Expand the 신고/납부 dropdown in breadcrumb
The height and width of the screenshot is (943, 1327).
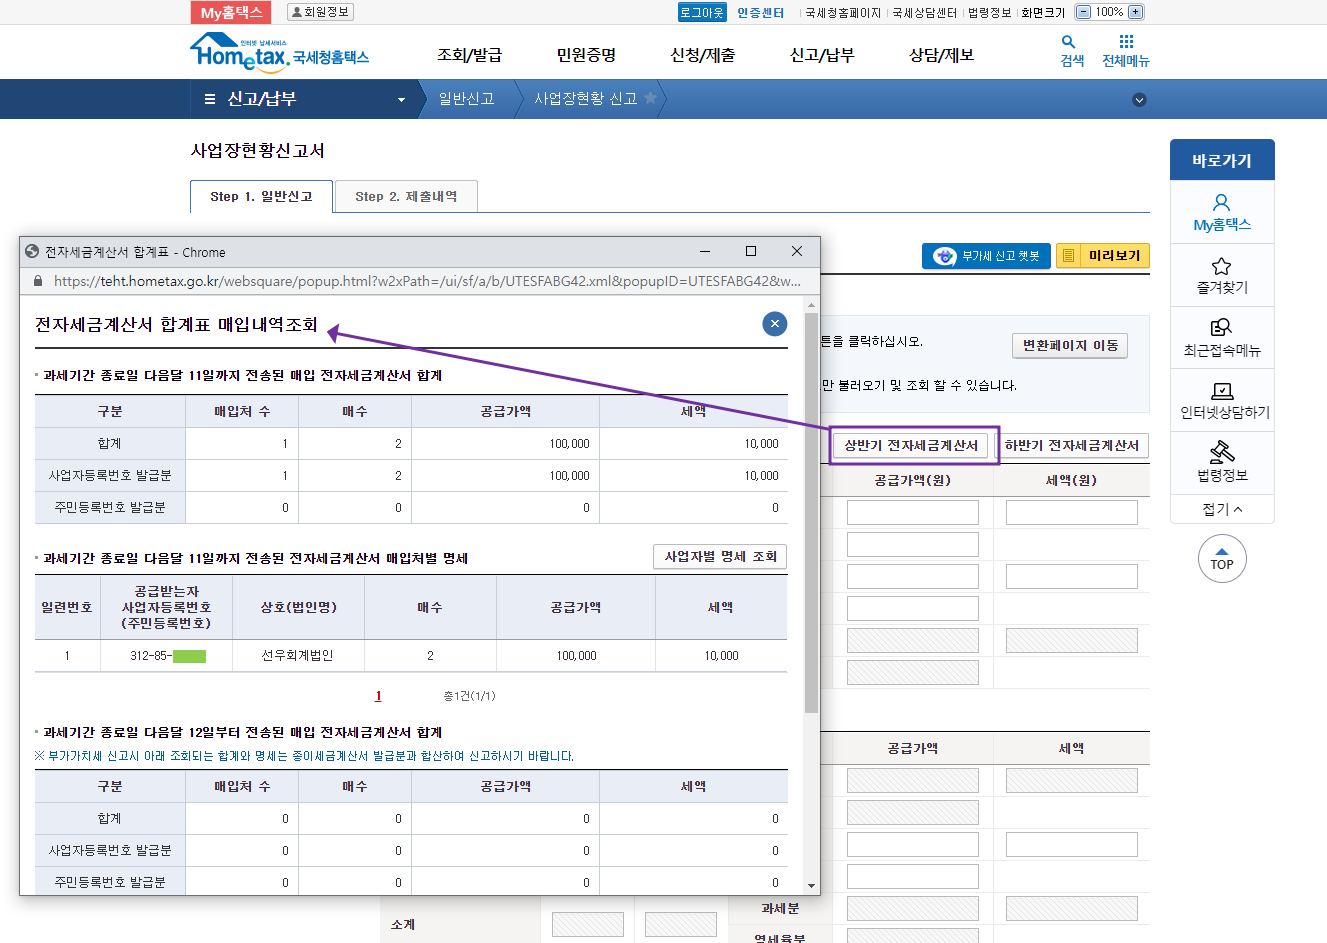tap(401, 100)
